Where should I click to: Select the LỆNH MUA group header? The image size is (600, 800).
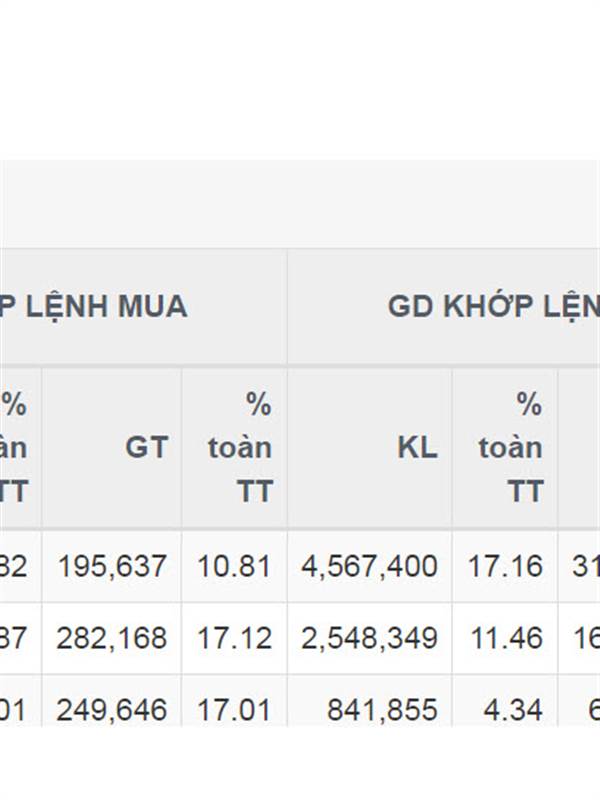[x=93, y=306]
